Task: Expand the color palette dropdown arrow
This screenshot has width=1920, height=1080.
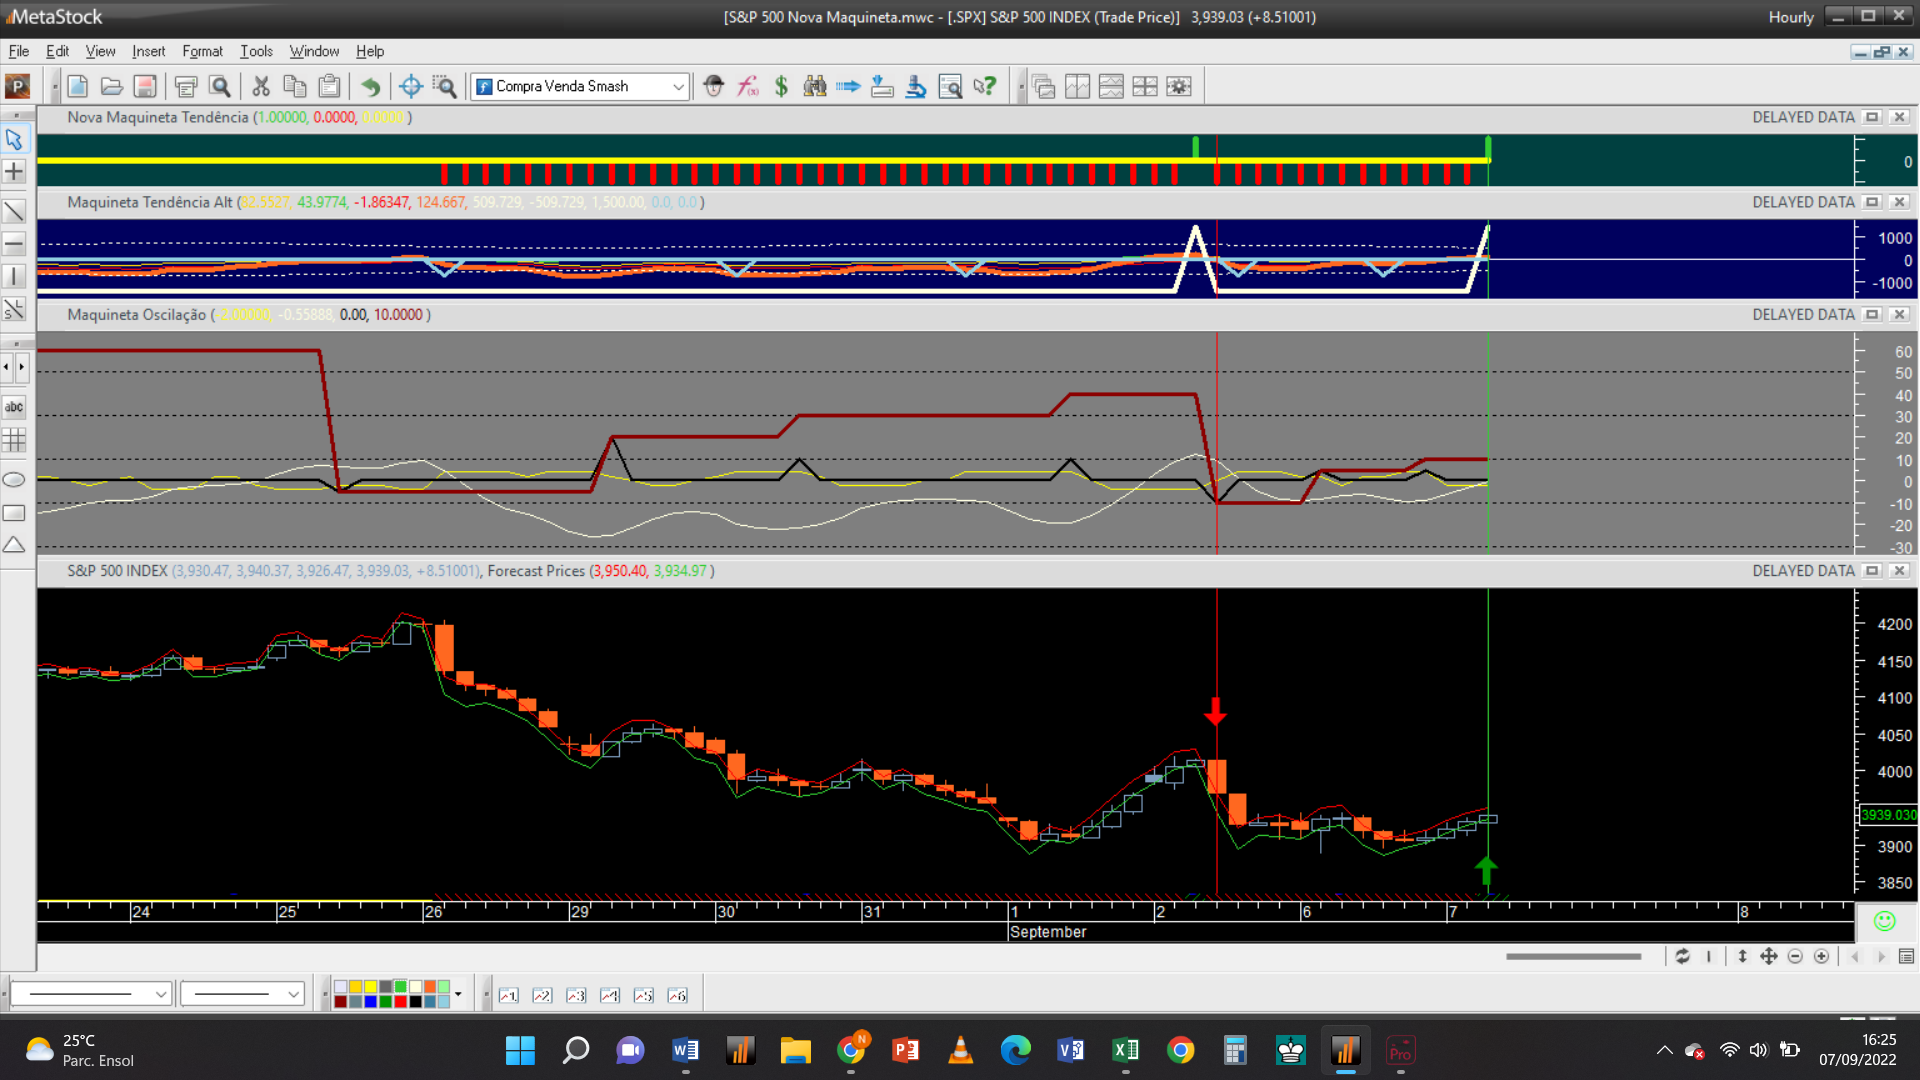Action: (x=458, y=994)
